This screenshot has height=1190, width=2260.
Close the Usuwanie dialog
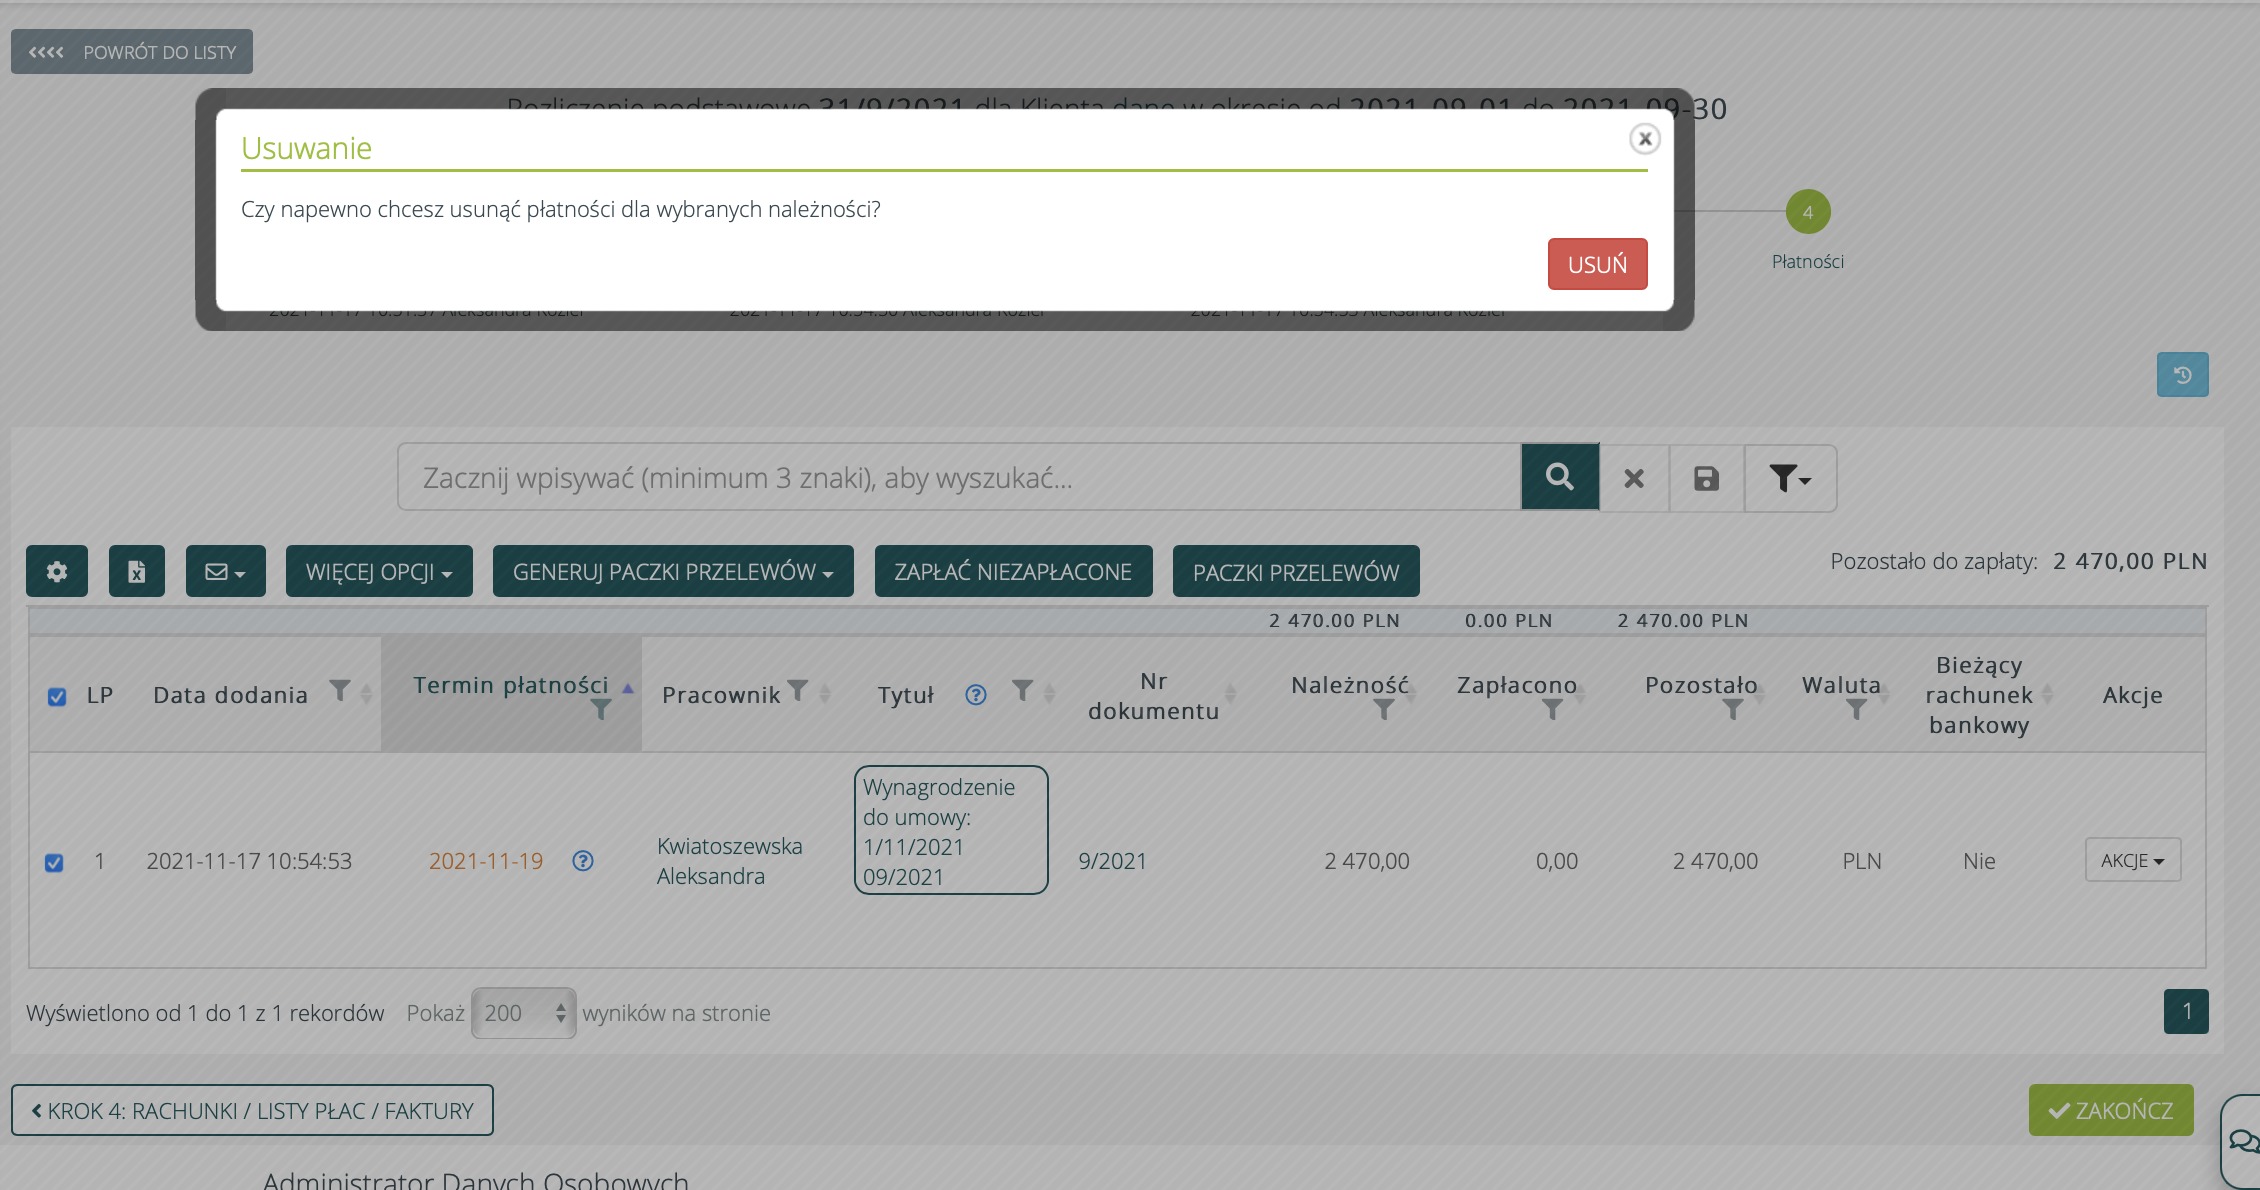coord(1644,139)
